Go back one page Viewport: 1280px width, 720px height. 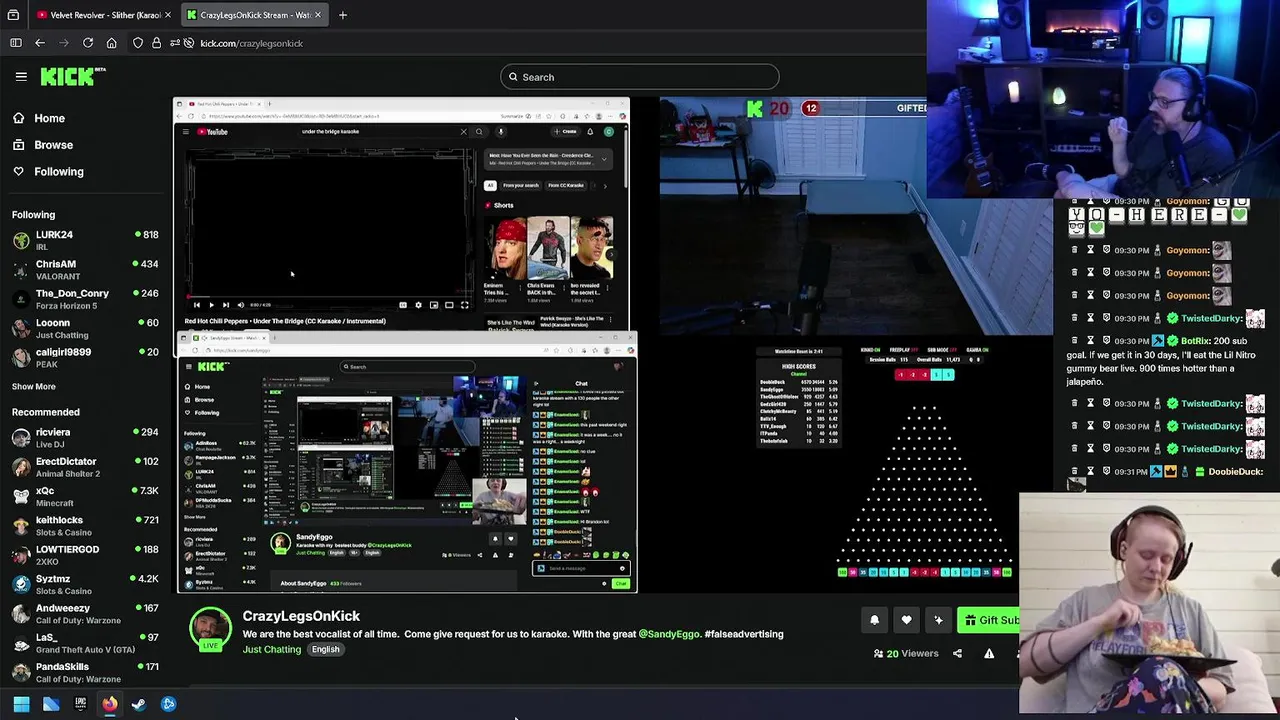click(x=40, y=43)
